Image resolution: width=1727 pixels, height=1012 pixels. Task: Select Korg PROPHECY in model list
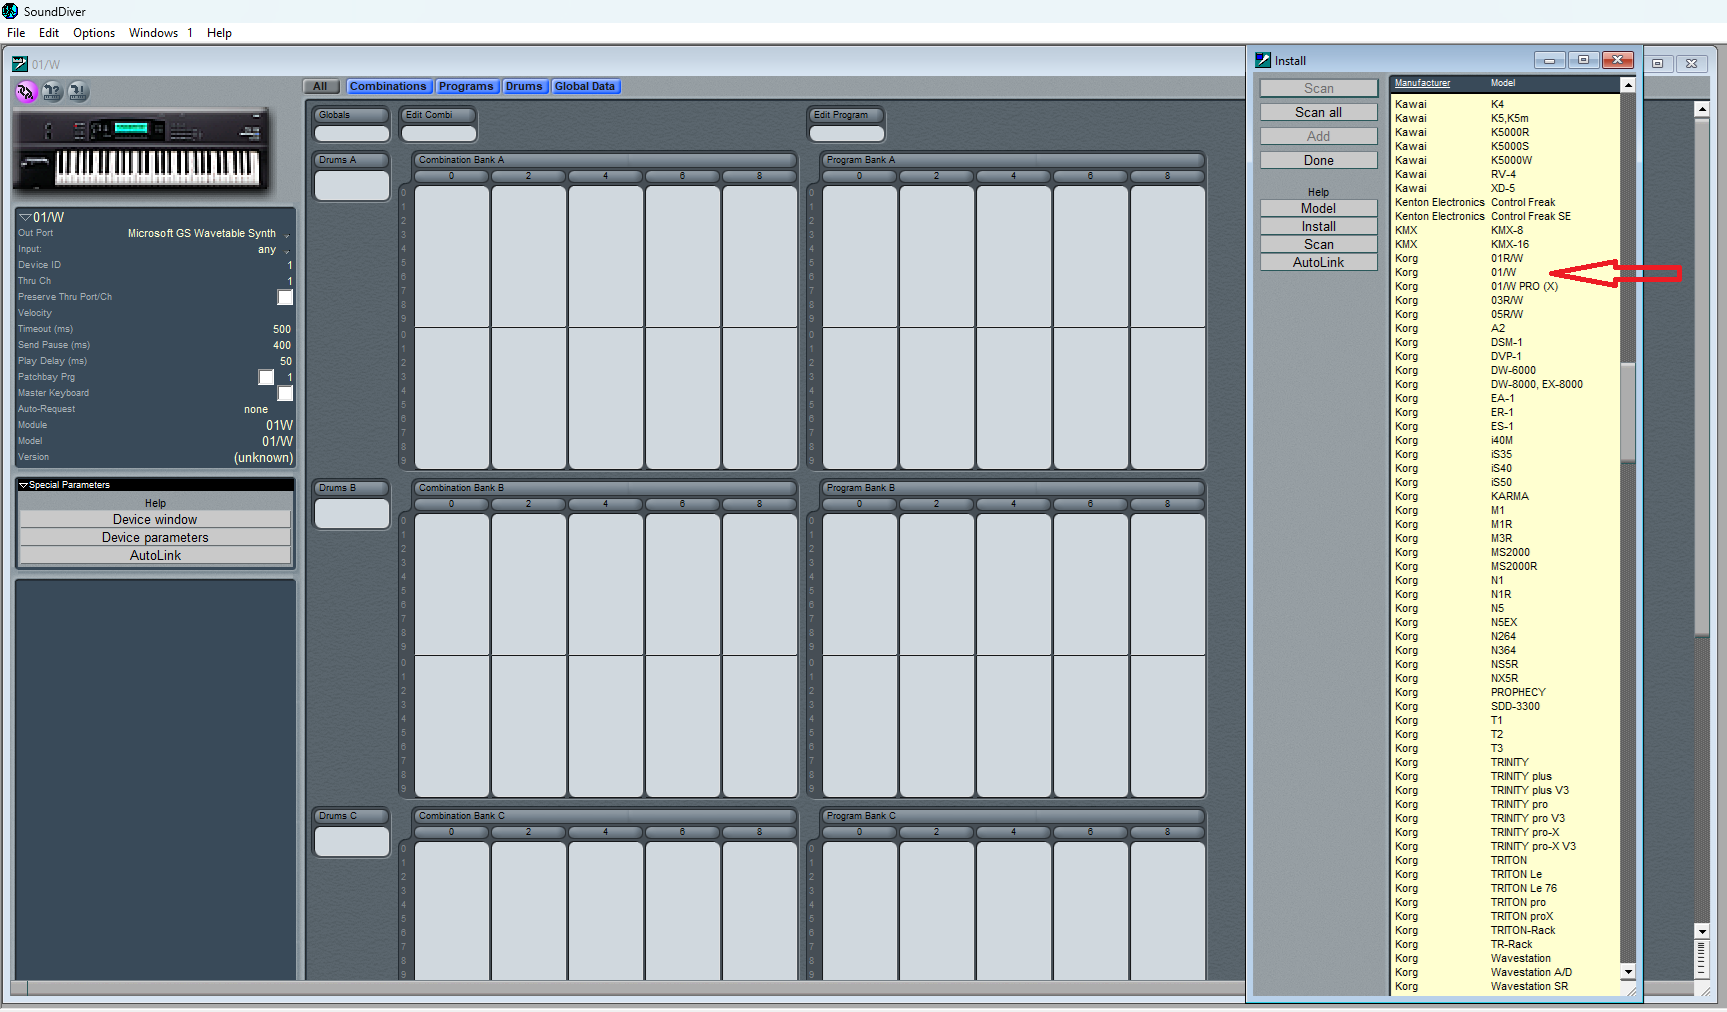click(x=1506, y=692)
